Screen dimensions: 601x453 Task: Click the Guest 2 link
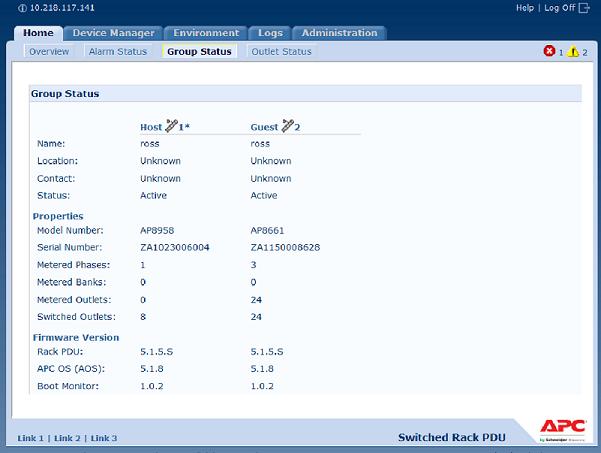click(x=275, y=127)
